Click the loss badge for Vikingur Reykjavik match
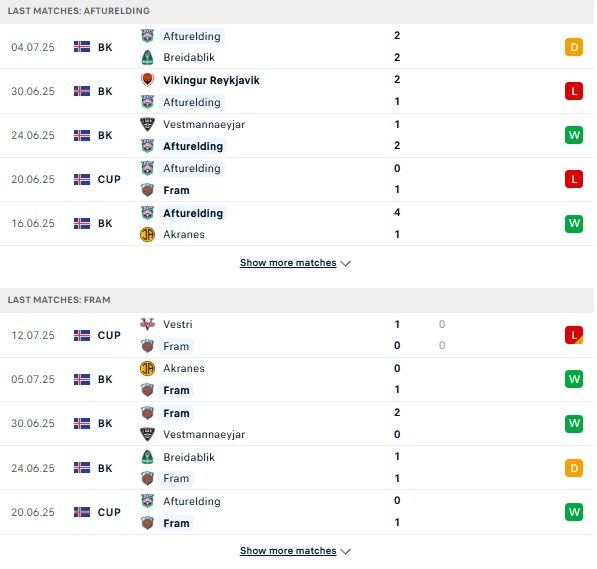Image resolution: width=597 pixels, height=569 pixels. [574, 91]
